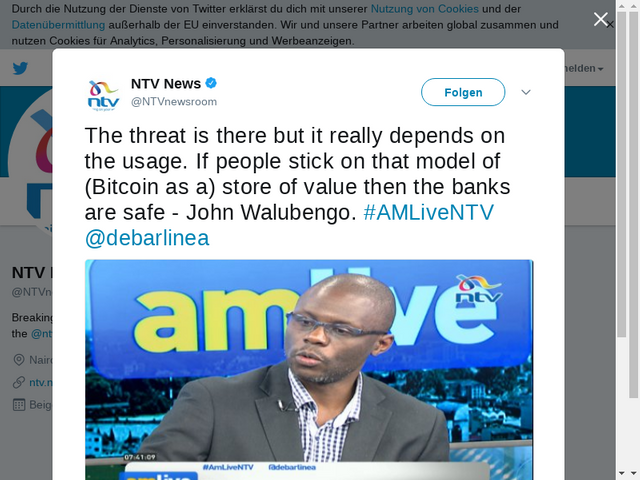The width and height of the screenshot is (640, 480).
Task: Open the @NTVnewsroom handle
Action: 174,102
